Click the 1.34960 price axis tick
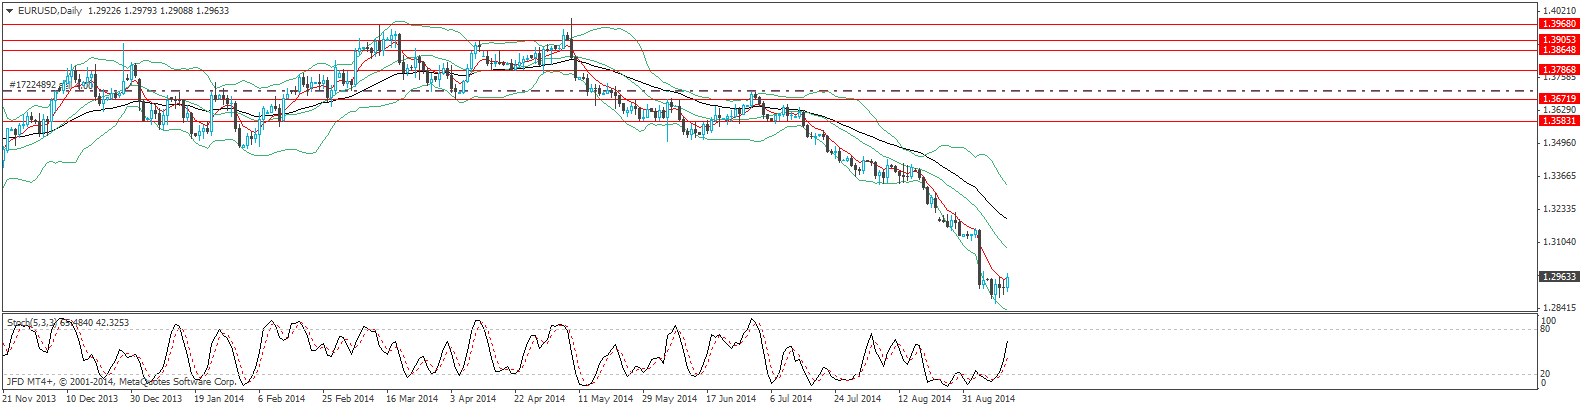This screenshot has height=407, width=1580. (1560, 143)
